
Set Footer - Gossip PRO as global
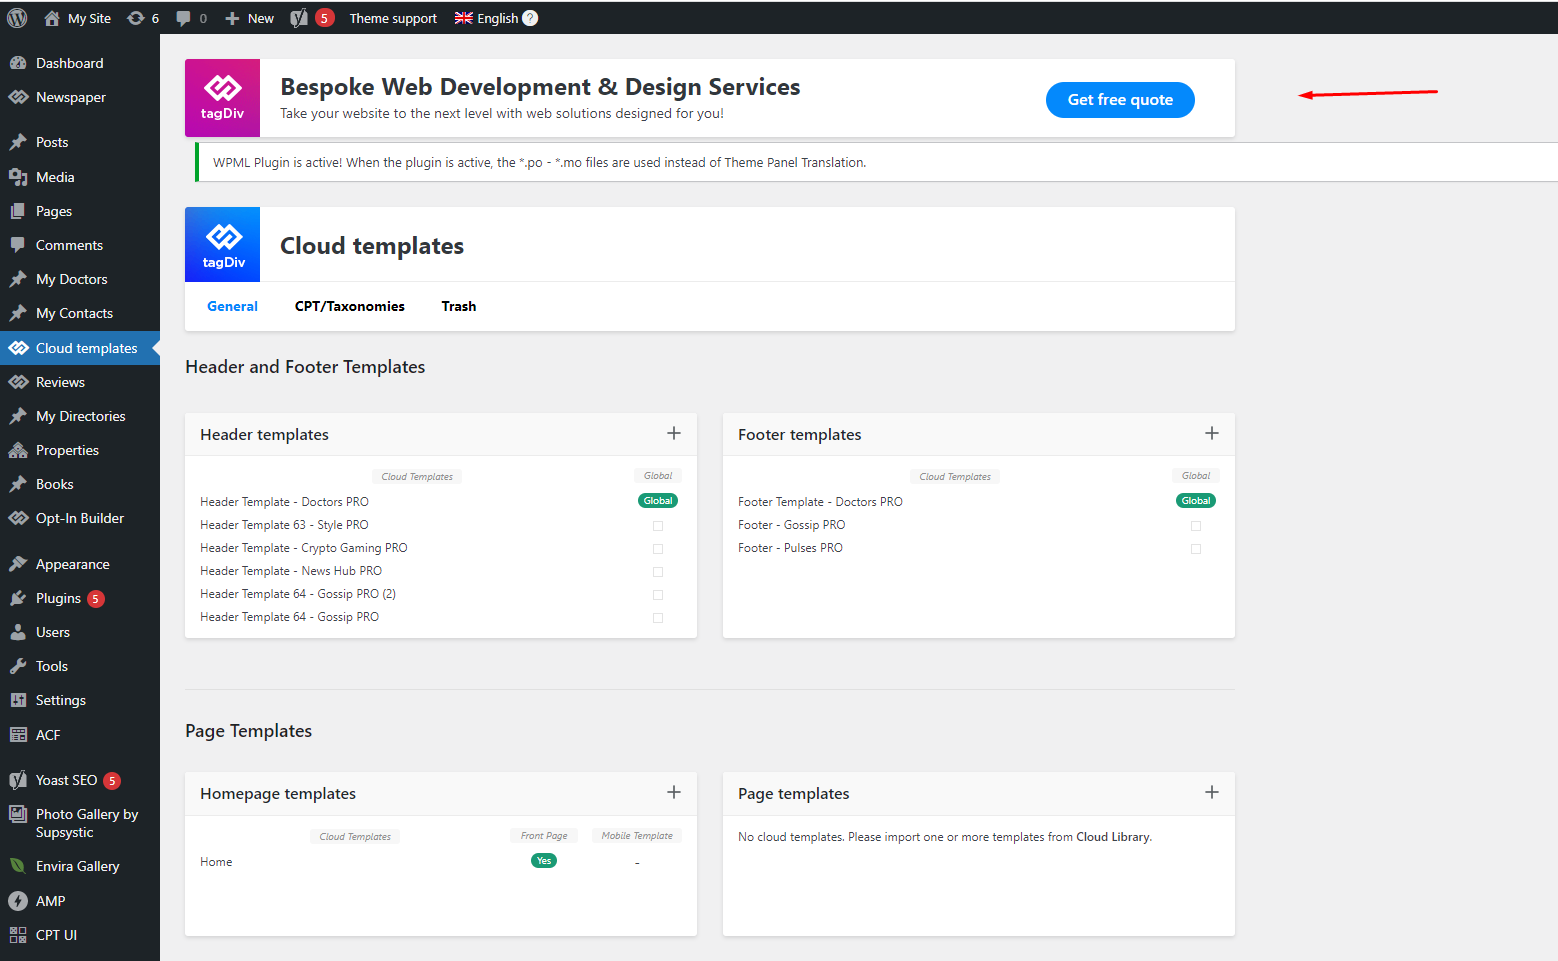[x=1196, y=526]
